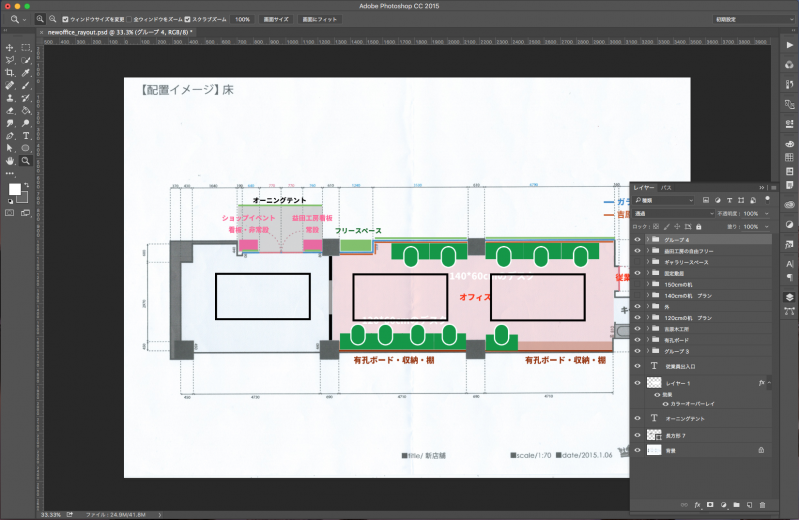The image size is (799, 520).
Task: Open the layer filter kind dropdown
Action: pos(663,200)
